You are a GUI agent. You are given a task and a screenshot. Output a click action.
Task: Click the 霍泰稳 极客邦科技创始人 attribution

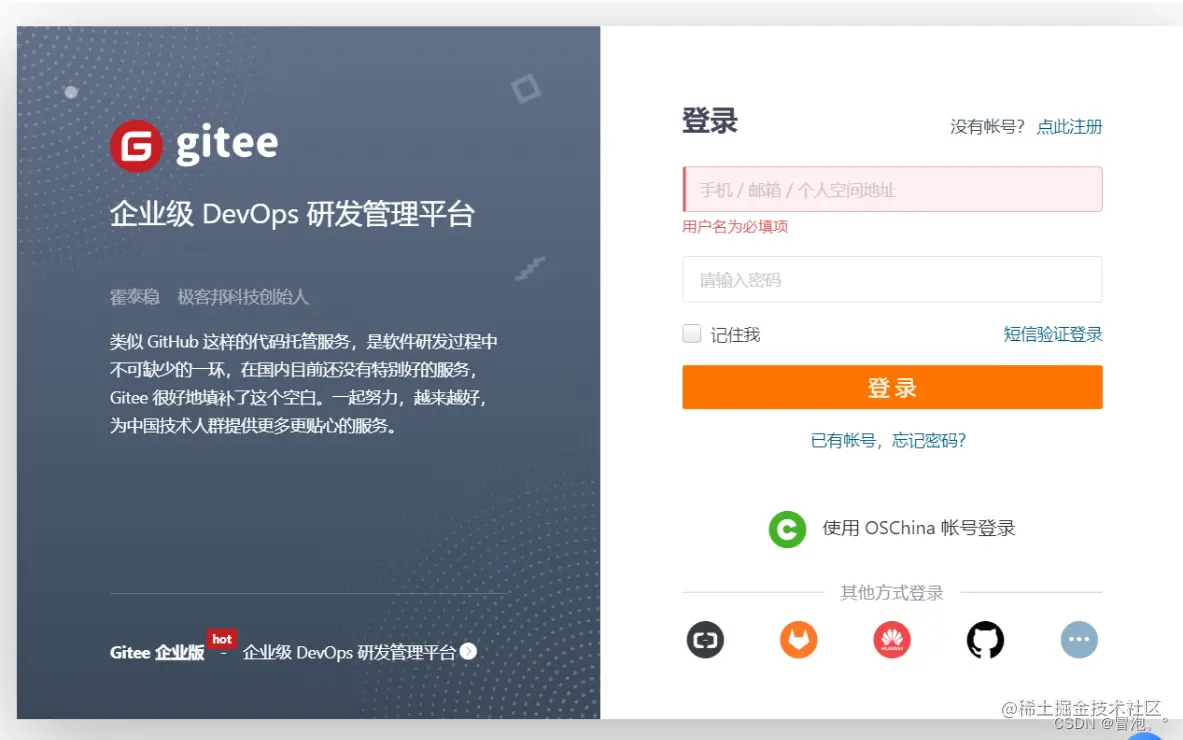click(x=209, y=297)
